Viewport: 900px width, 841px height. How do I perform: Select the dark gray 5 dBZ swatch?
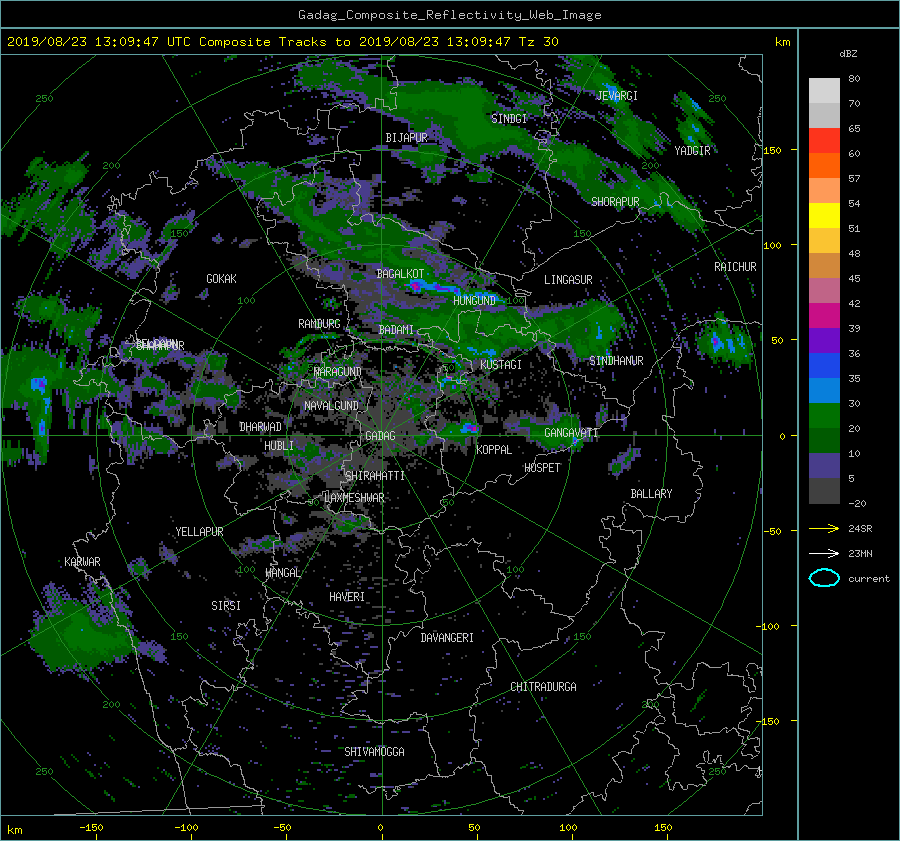coord(824,490)
